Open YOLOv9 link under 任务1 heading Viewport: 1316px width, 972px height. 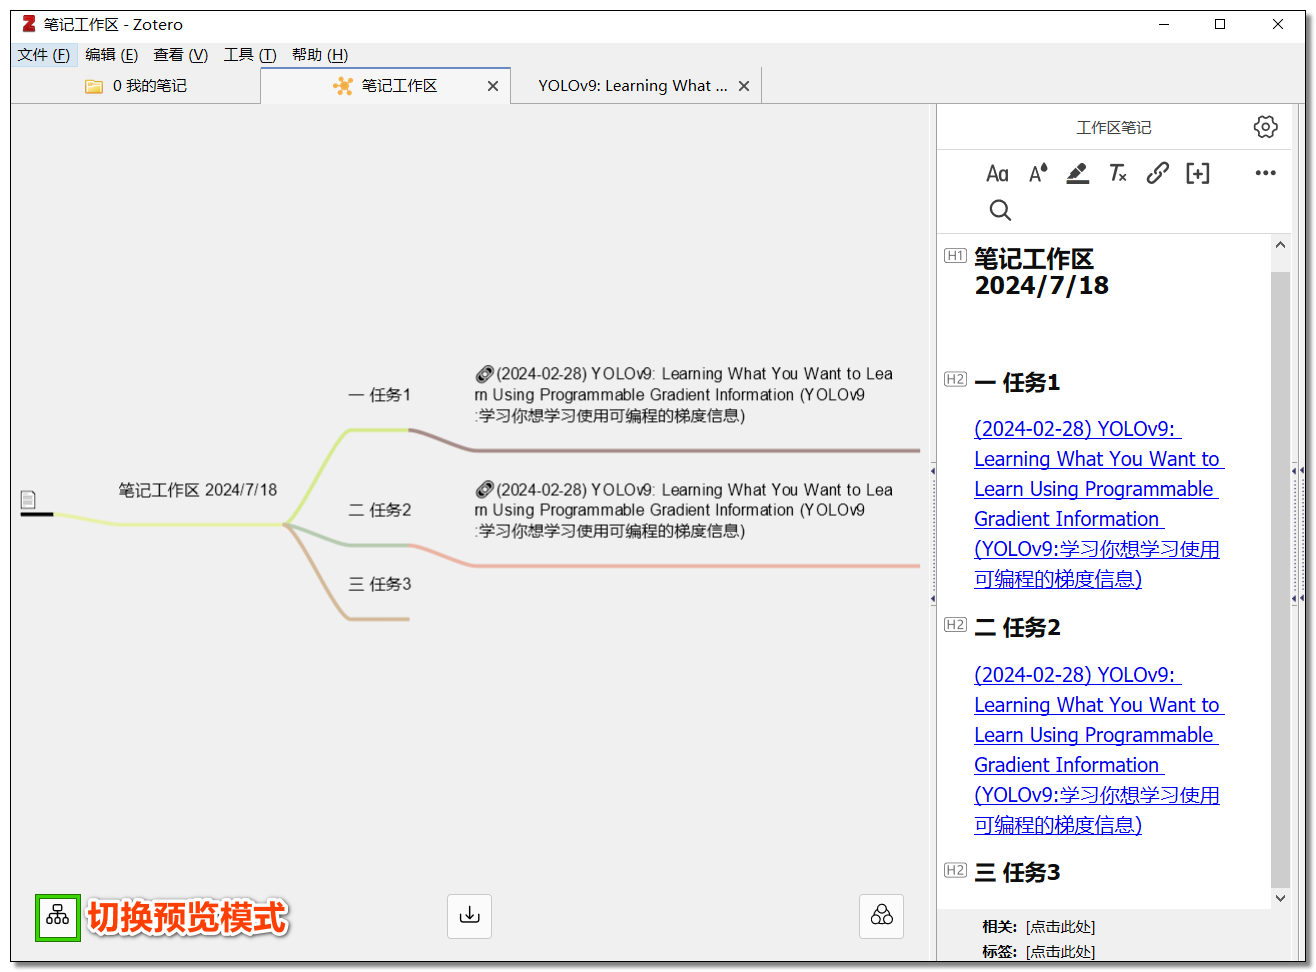click(1098, 504)
